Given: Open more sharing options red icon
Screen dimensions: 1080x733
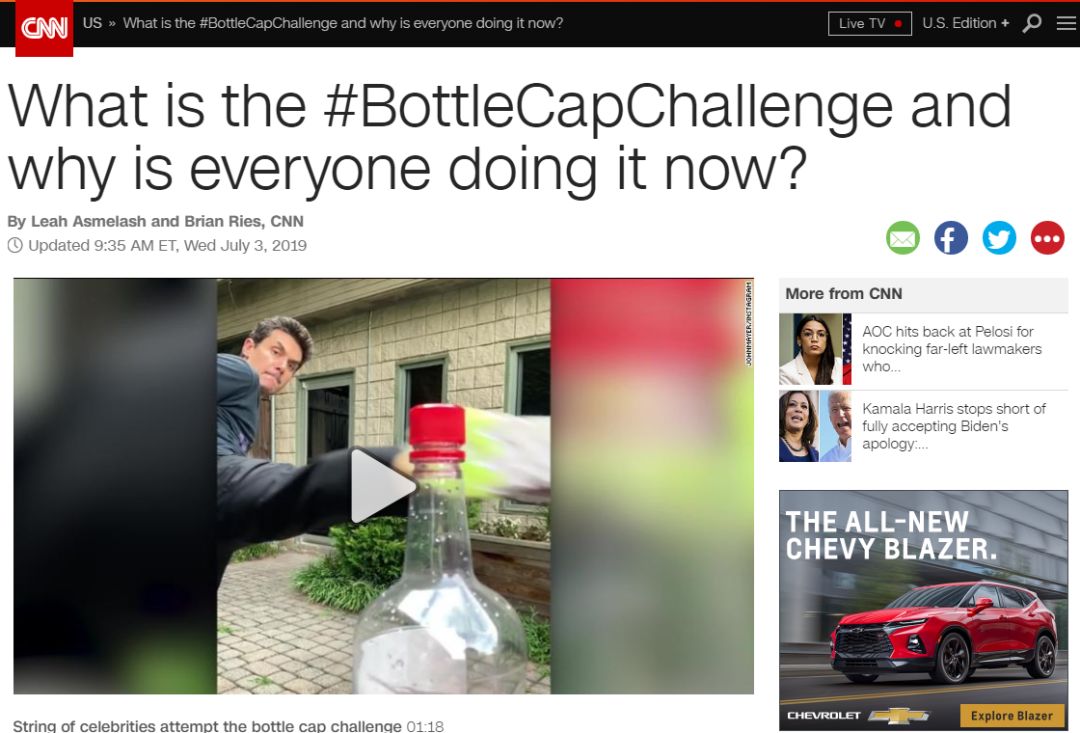Looking at the screenshot, I should (1048, 238).
